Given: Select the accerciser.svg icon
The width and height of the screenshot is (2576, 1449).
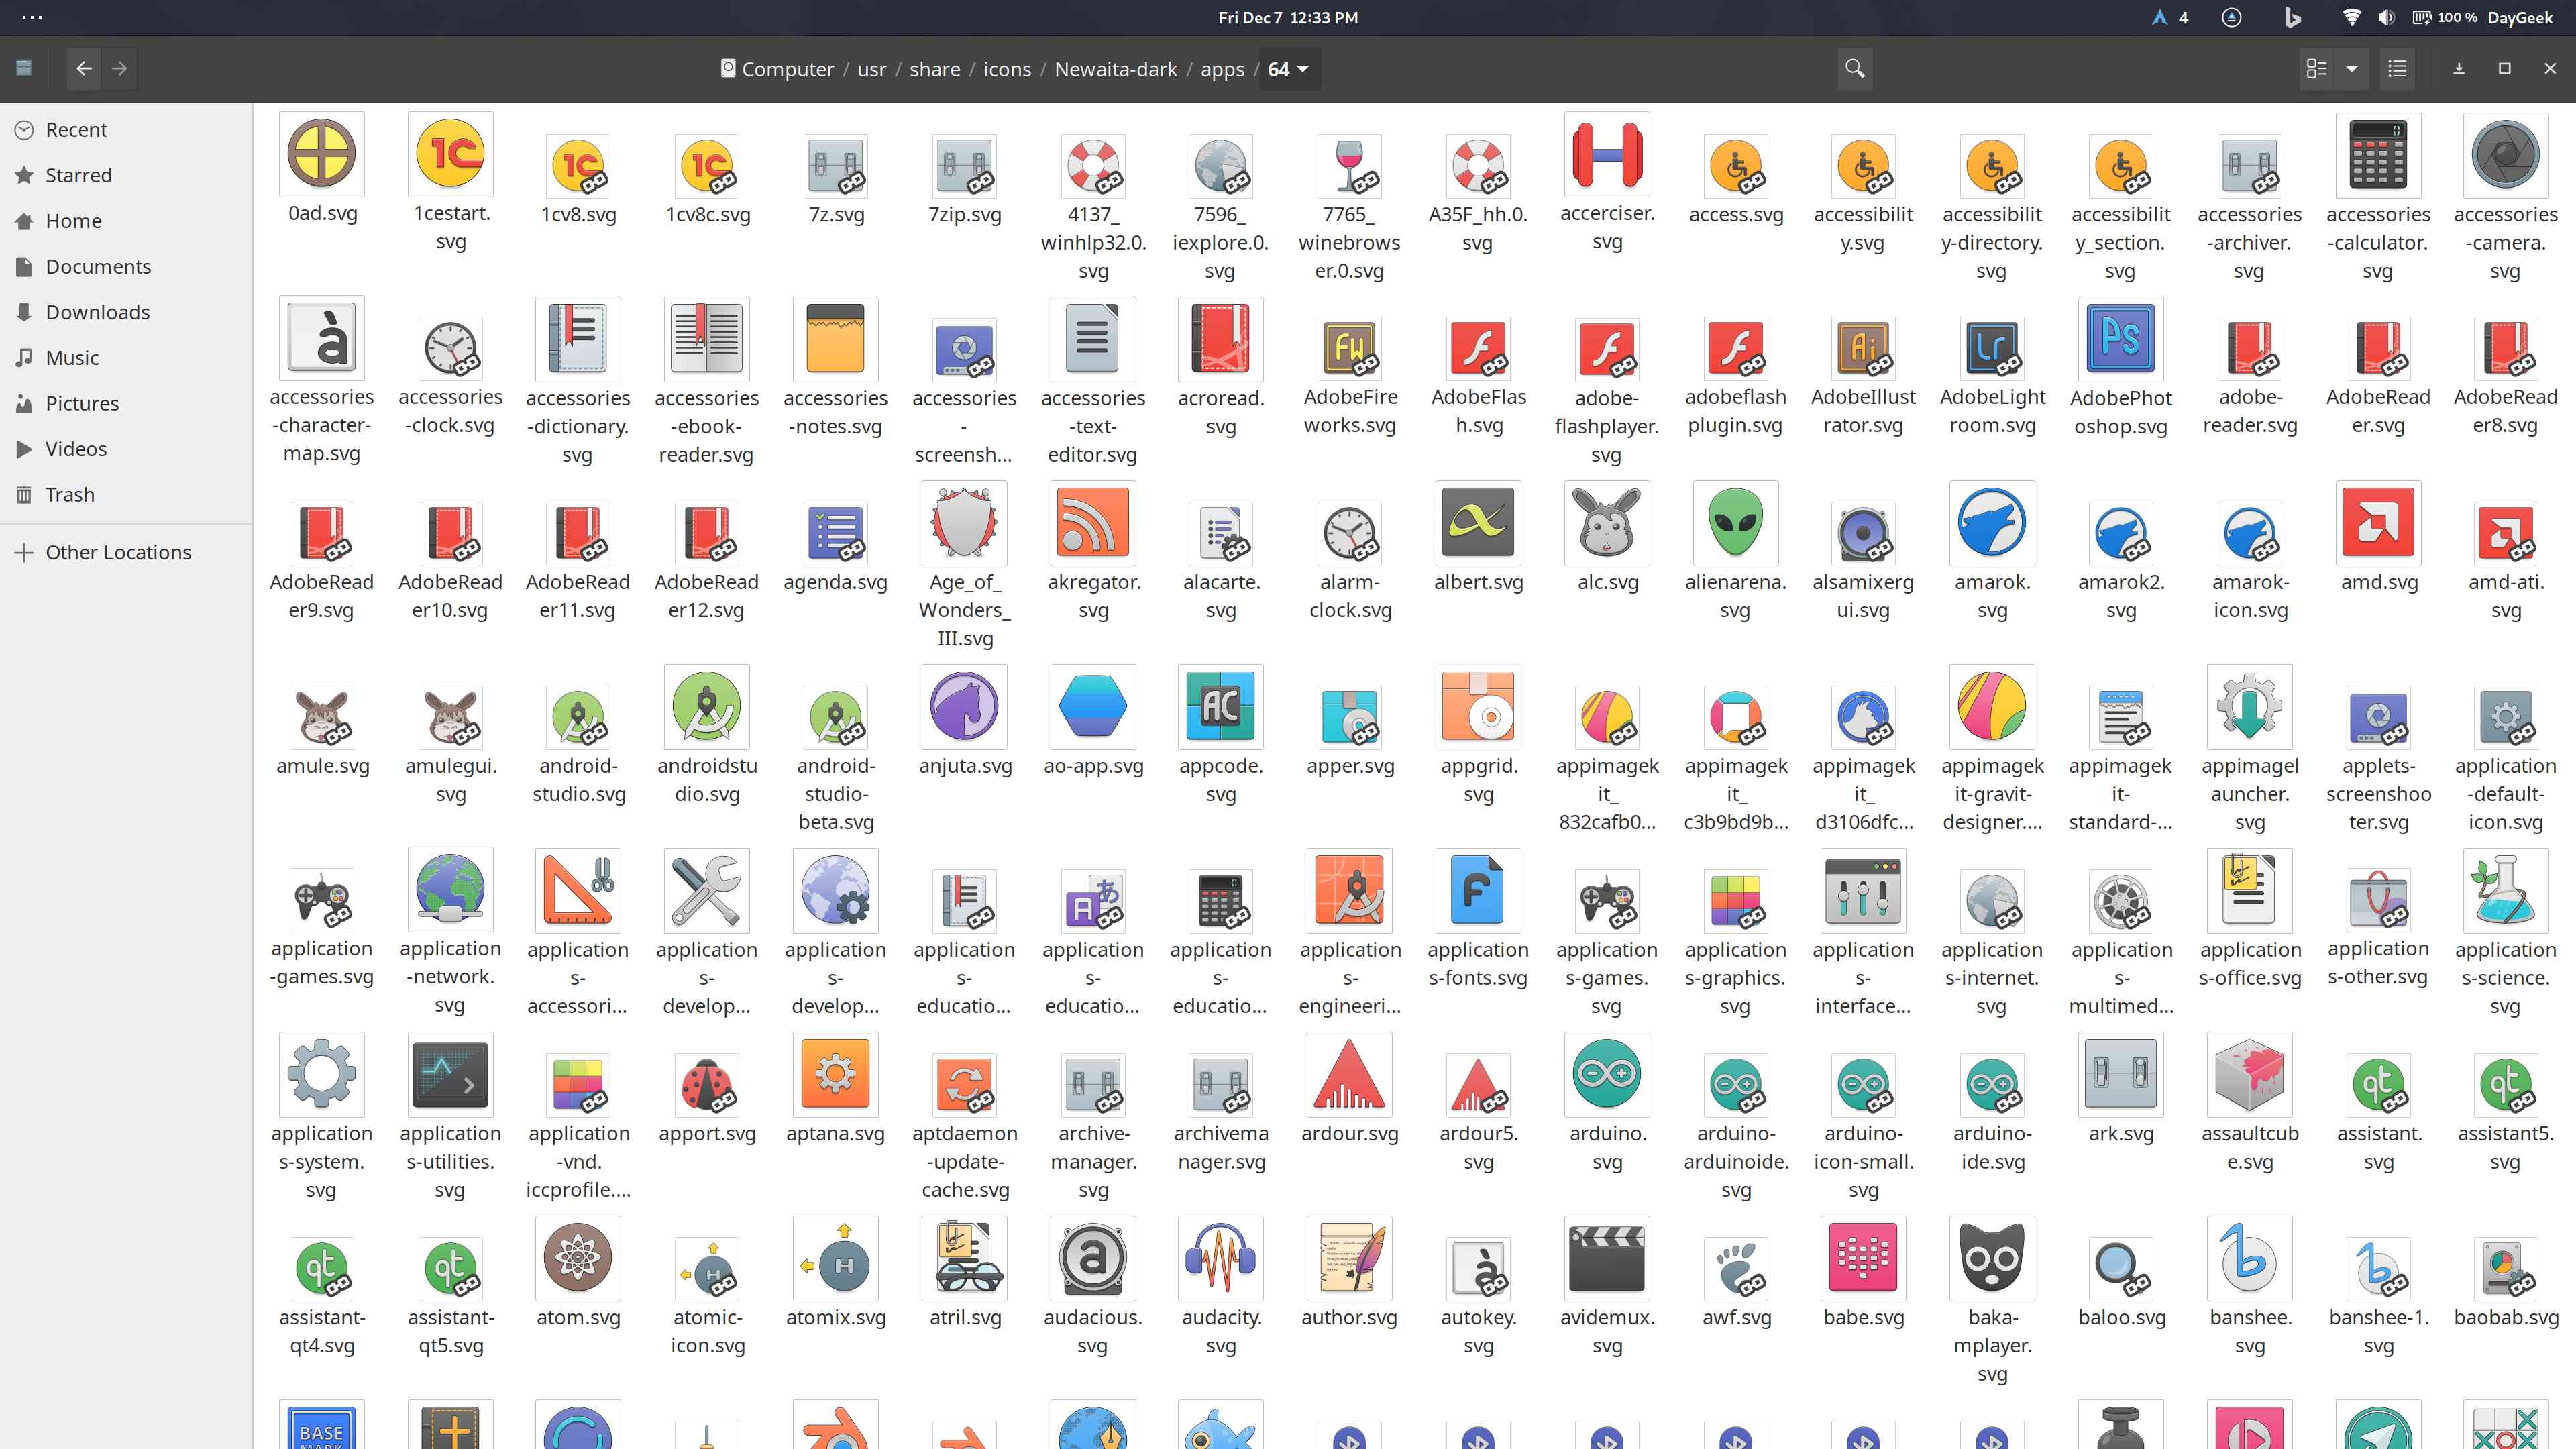Looking at the screenshot, I should 1607,154.
